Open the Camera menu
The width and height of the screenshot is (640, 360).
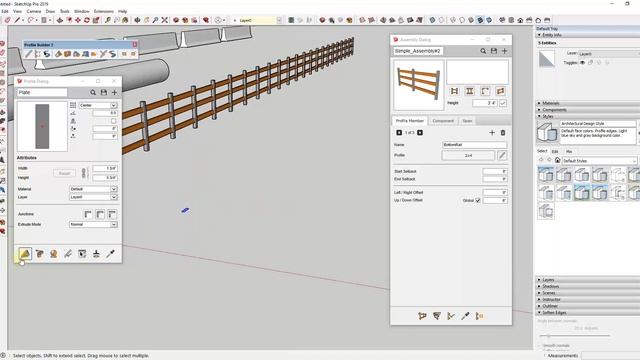click(34, 11)
